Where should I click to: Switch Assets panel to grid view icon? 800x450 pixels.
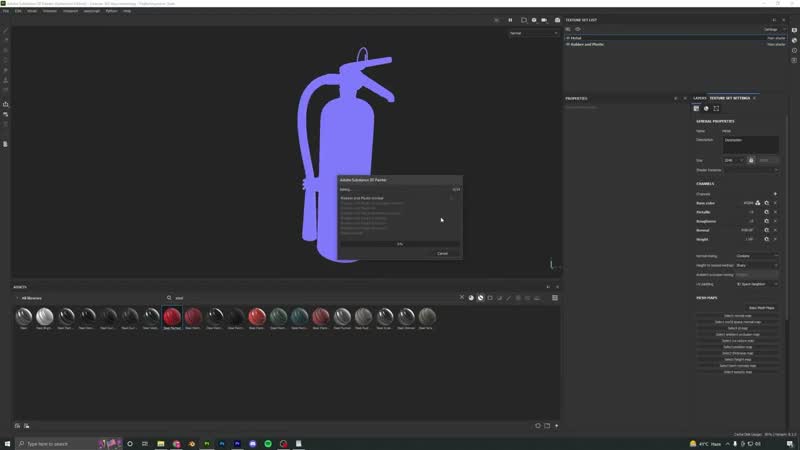pos(555,298)
